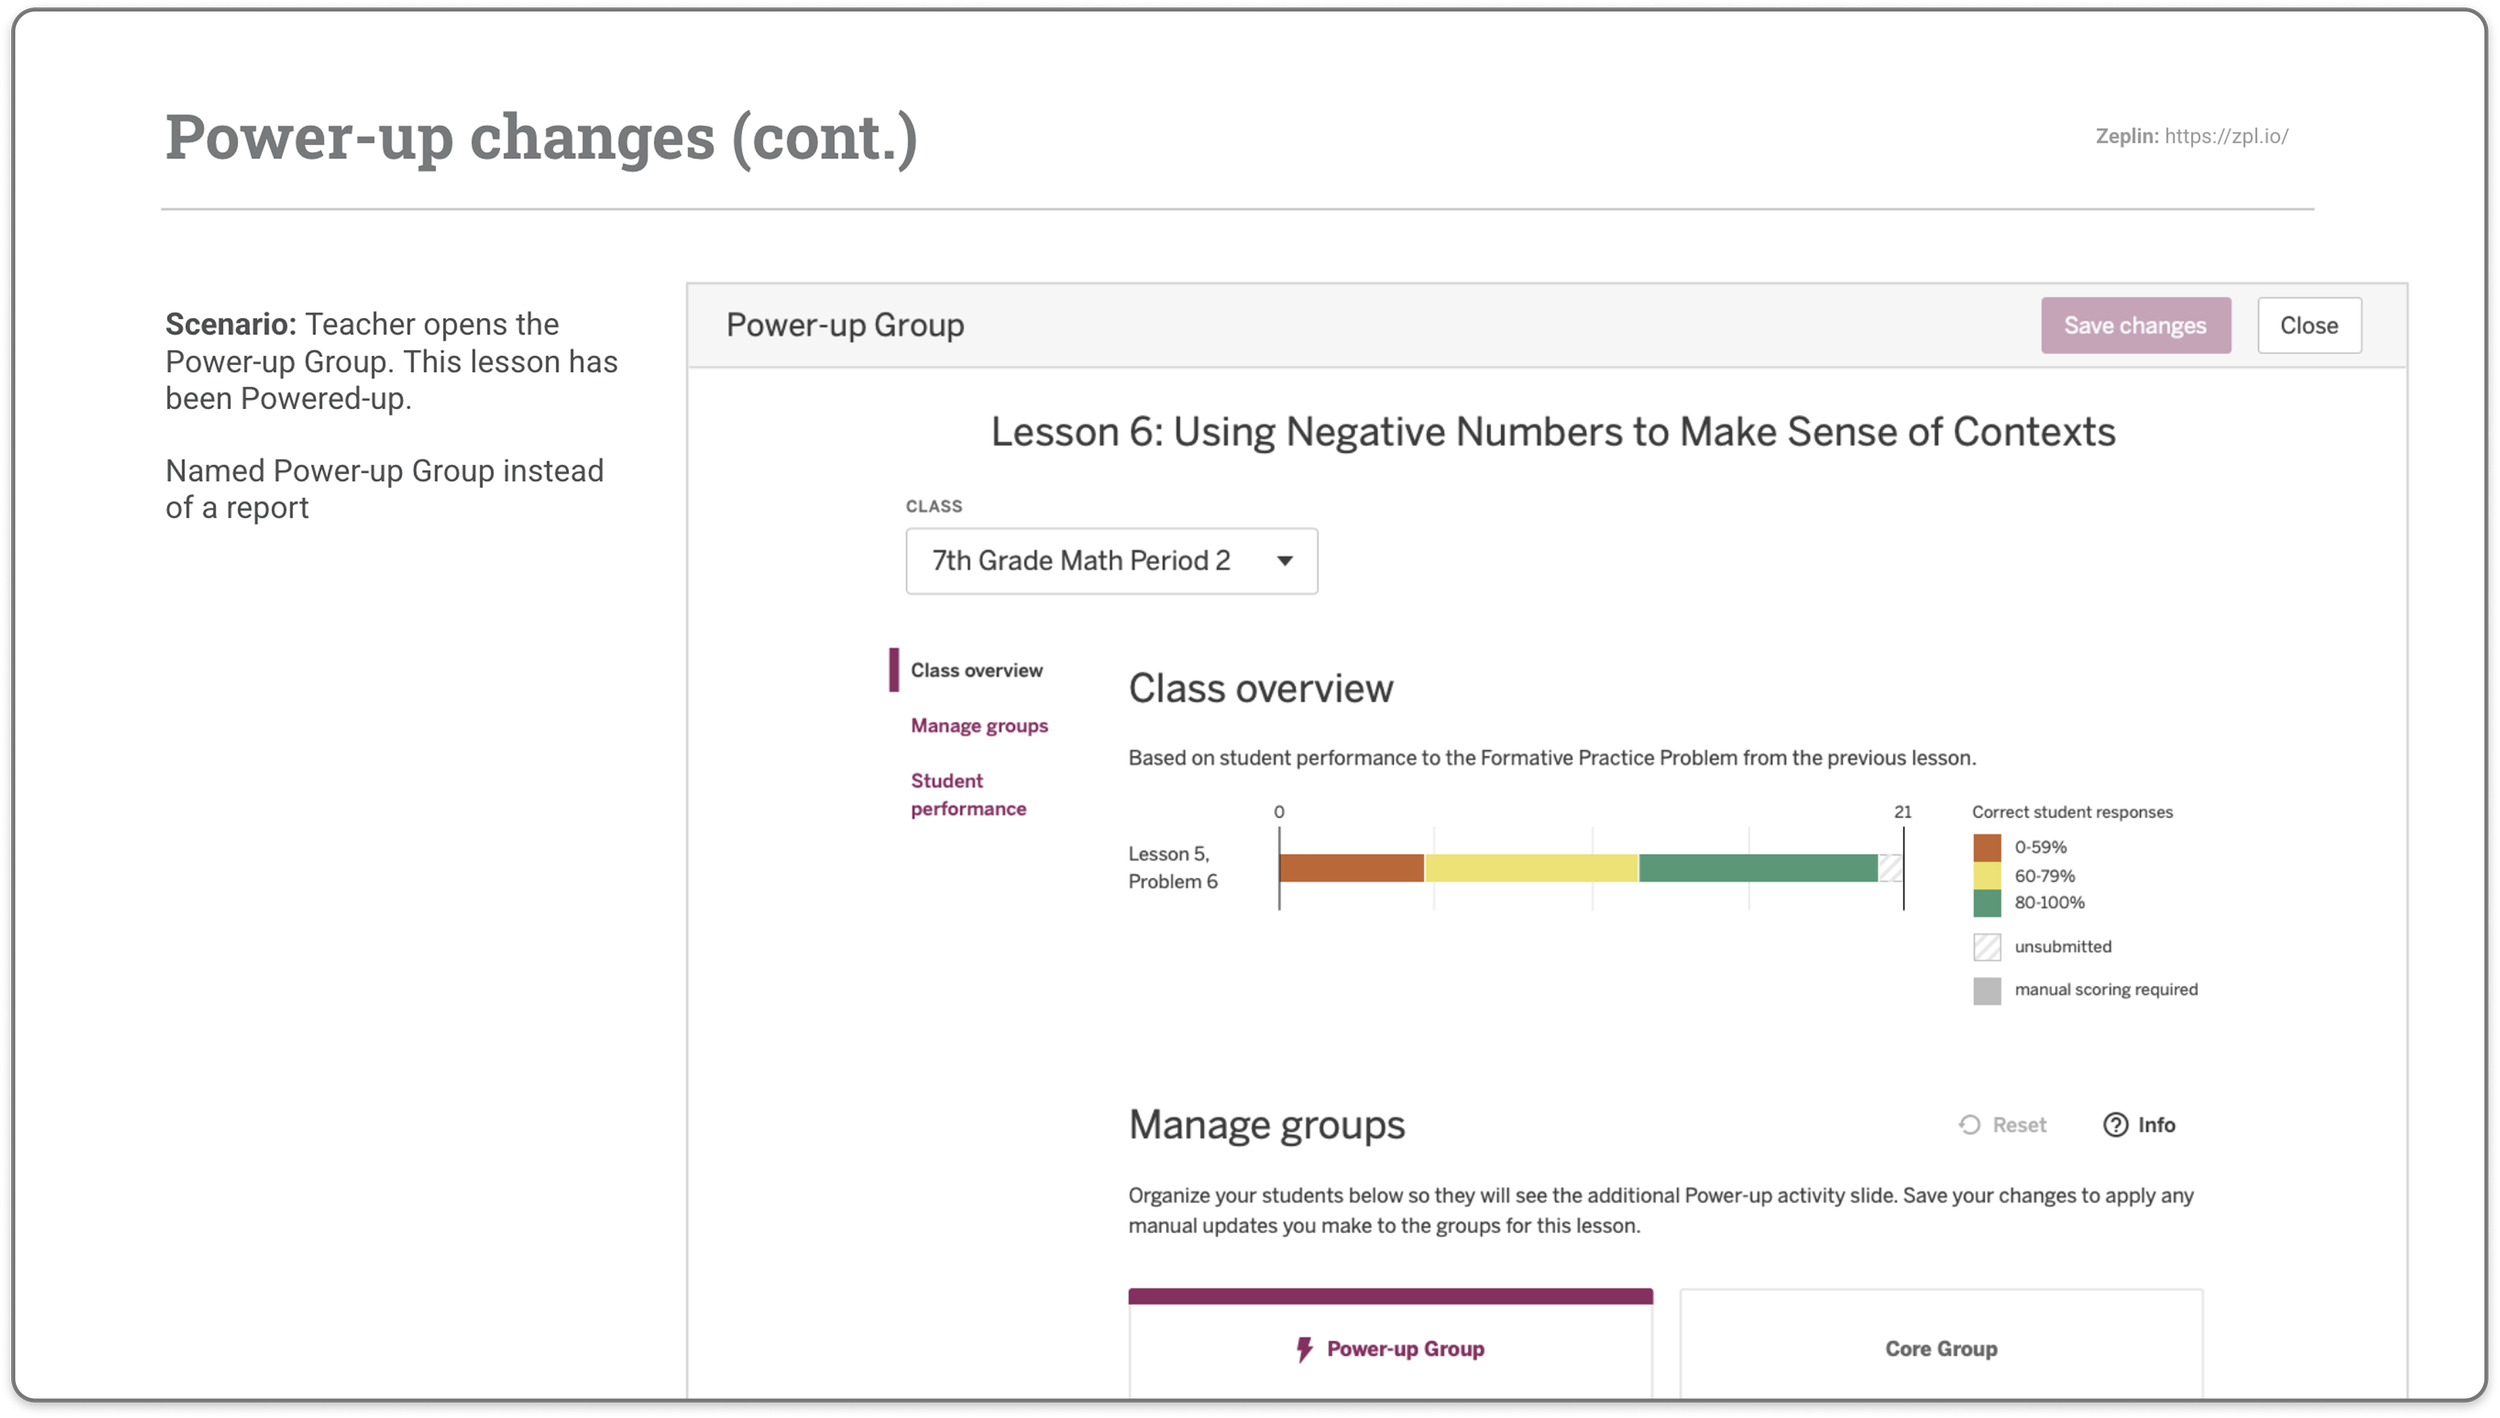2500x1418 pixels.
Task: Click the hatched unsubmitted legend swatch
Action: (x=1986, y=946)
